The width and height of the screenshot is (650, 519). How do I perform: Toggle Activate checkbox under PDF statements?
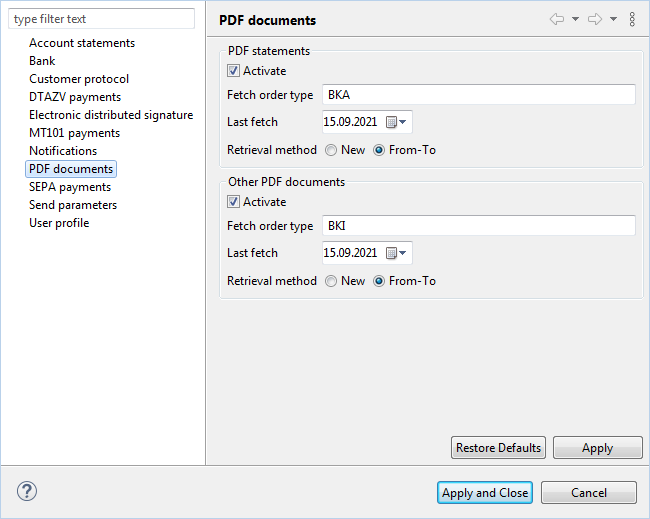click(x=233, y=71)
